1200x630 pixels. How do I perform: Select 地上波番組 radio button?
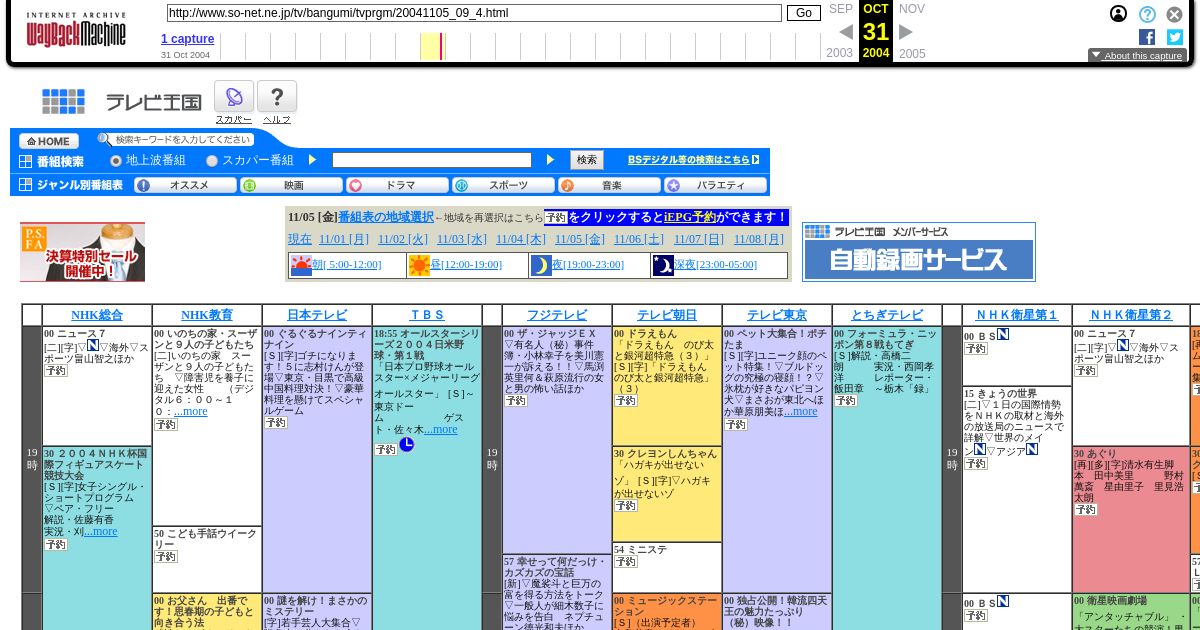point(116,160)
